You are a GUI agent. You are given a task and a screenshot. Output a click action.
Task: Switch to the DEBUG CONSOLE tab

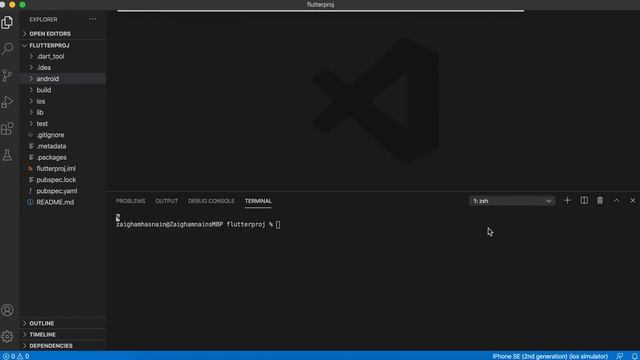coord(211,201)
